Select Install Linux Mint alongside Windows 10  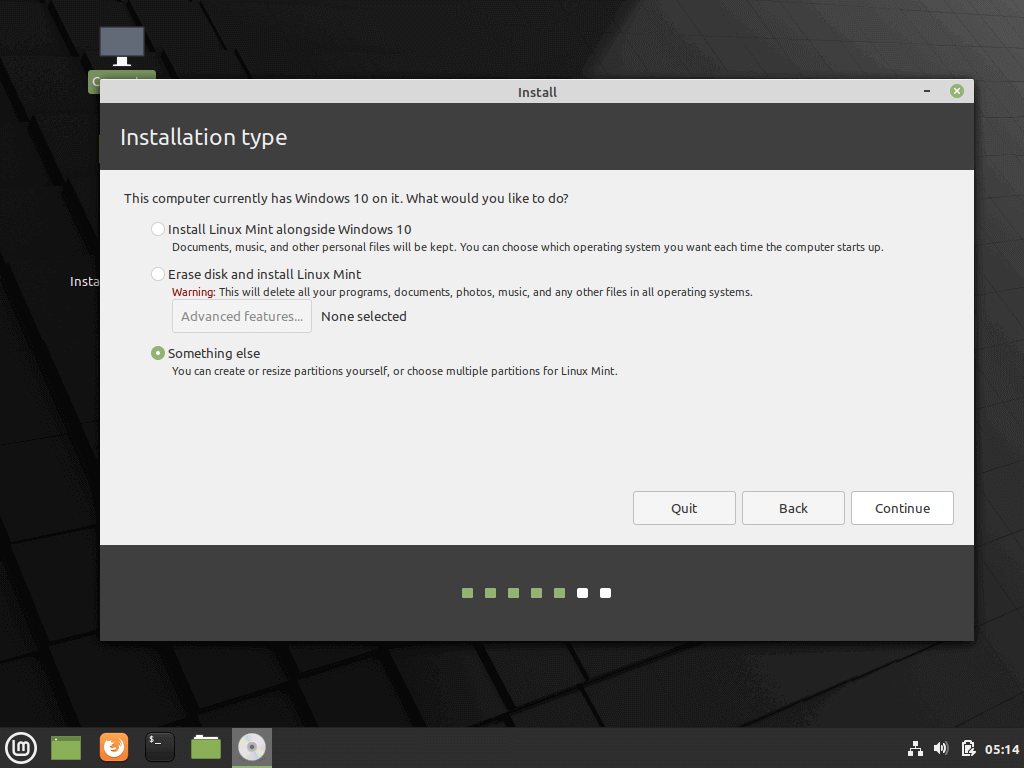[158, 229]
